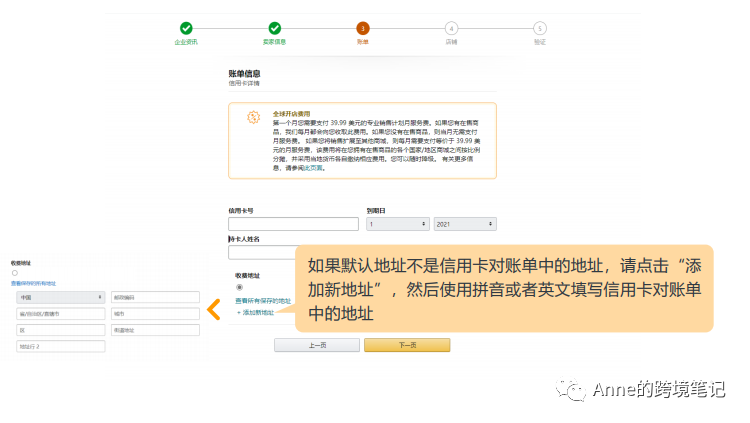
Task: Open 查看保存的所有地址 link in left panel
Action: pos(33,283)
